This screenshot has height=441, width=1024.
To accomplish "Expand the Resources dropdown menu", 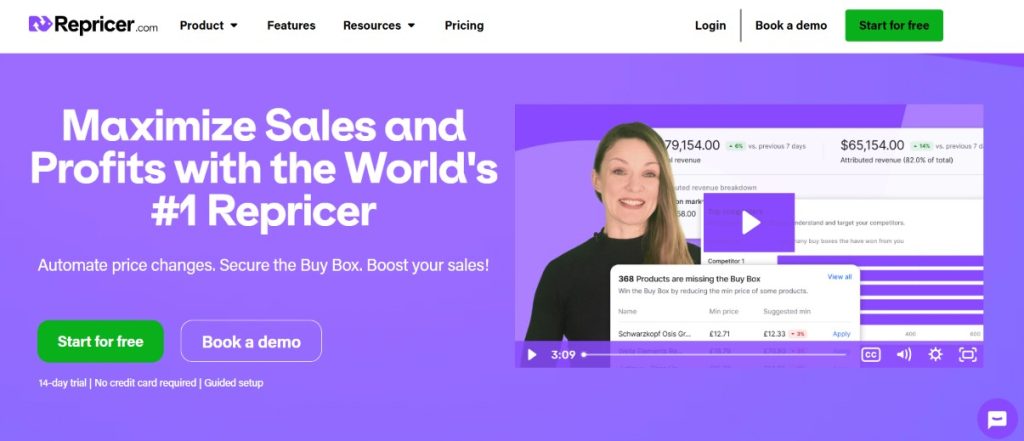I will (379, 25).
